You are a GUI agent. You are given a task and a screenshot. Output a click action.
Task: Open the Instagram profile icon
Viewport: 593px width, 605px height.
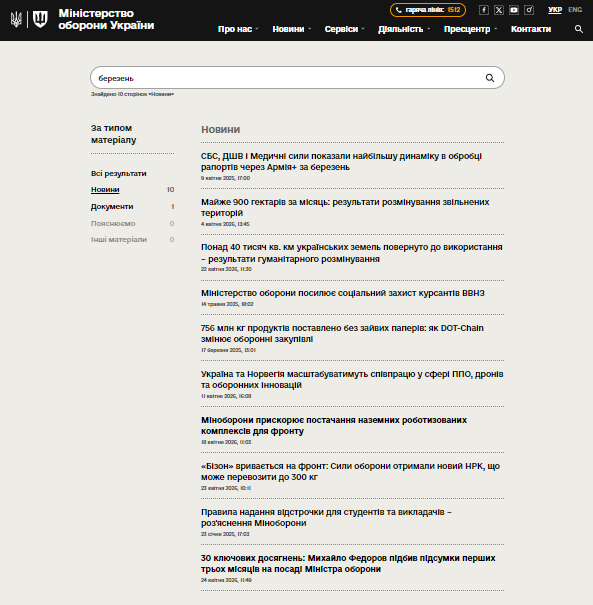529,10
